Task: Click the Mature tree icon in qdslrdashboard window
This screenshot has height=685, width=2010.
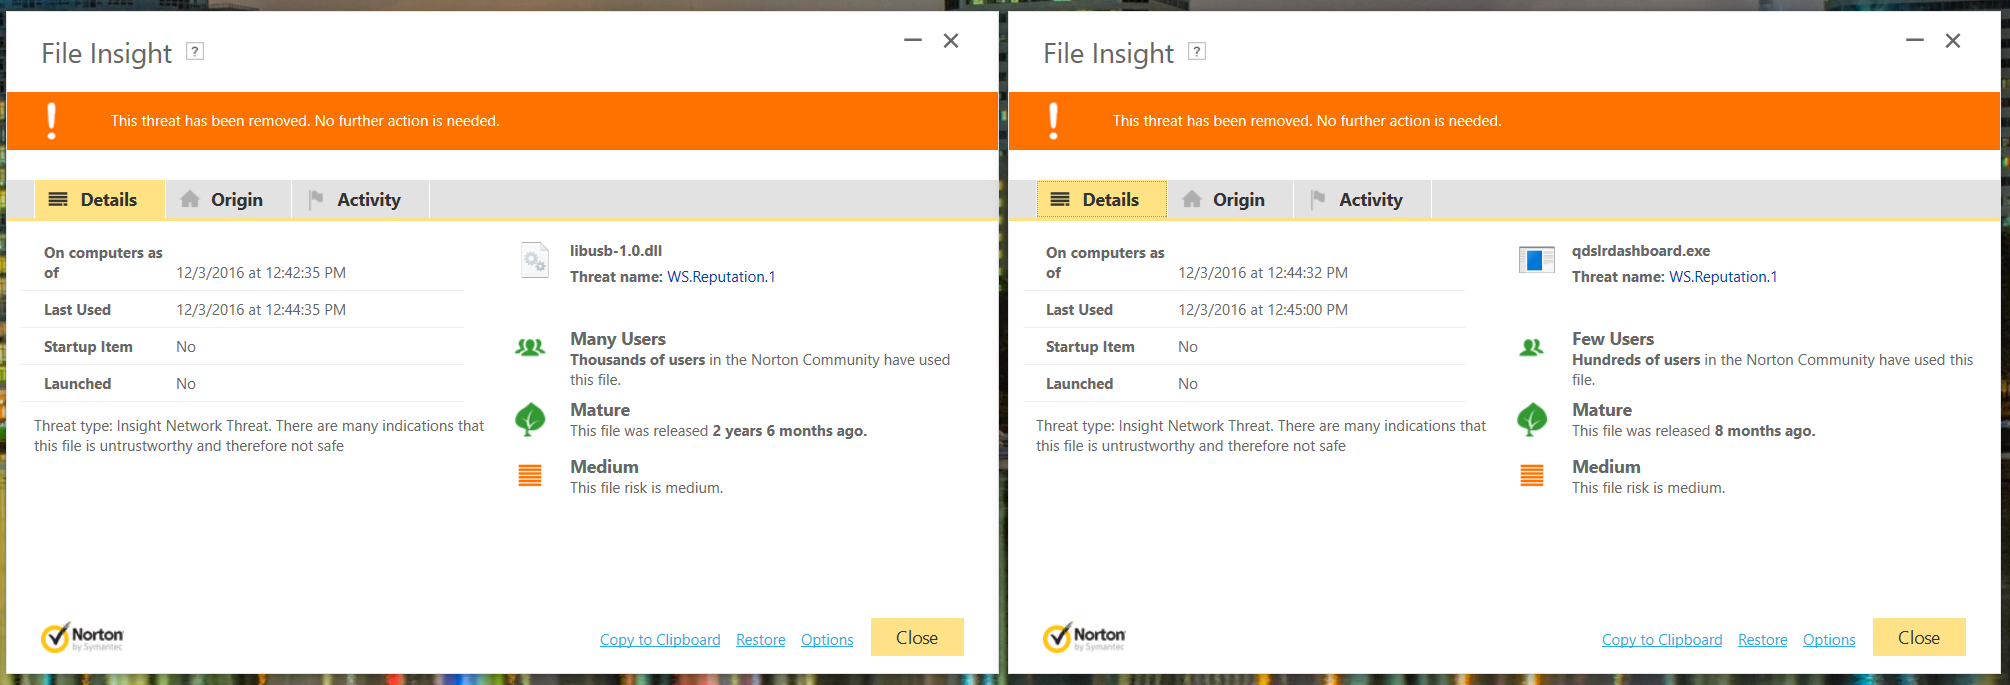Action: 1532,420
